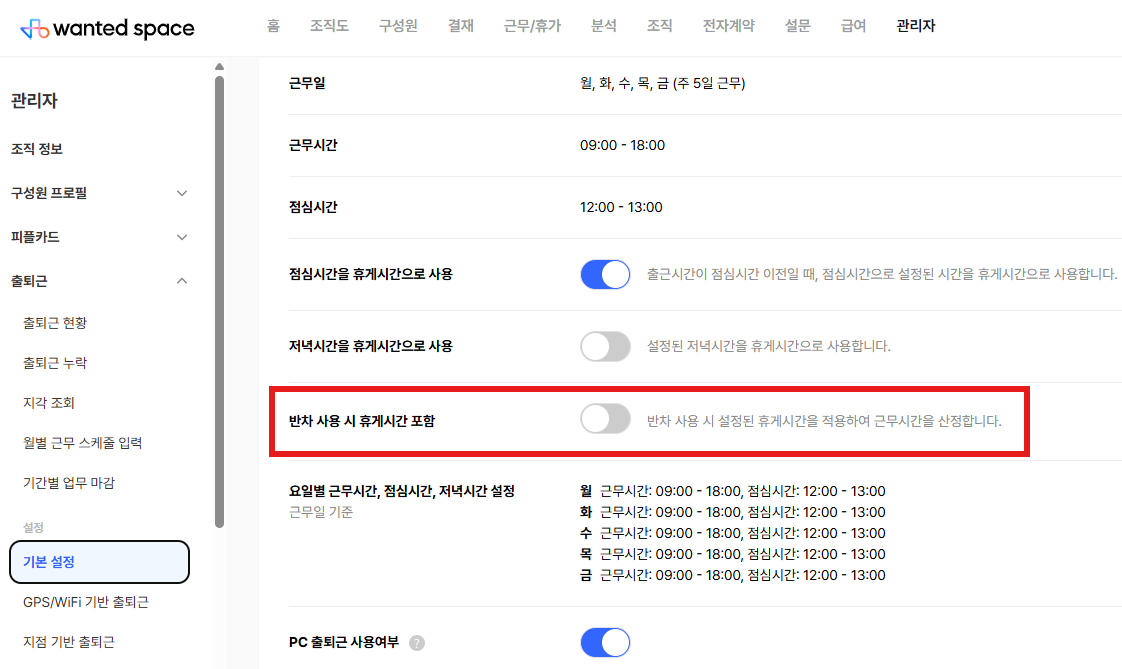Open 기간별 업무 마감

69,483
